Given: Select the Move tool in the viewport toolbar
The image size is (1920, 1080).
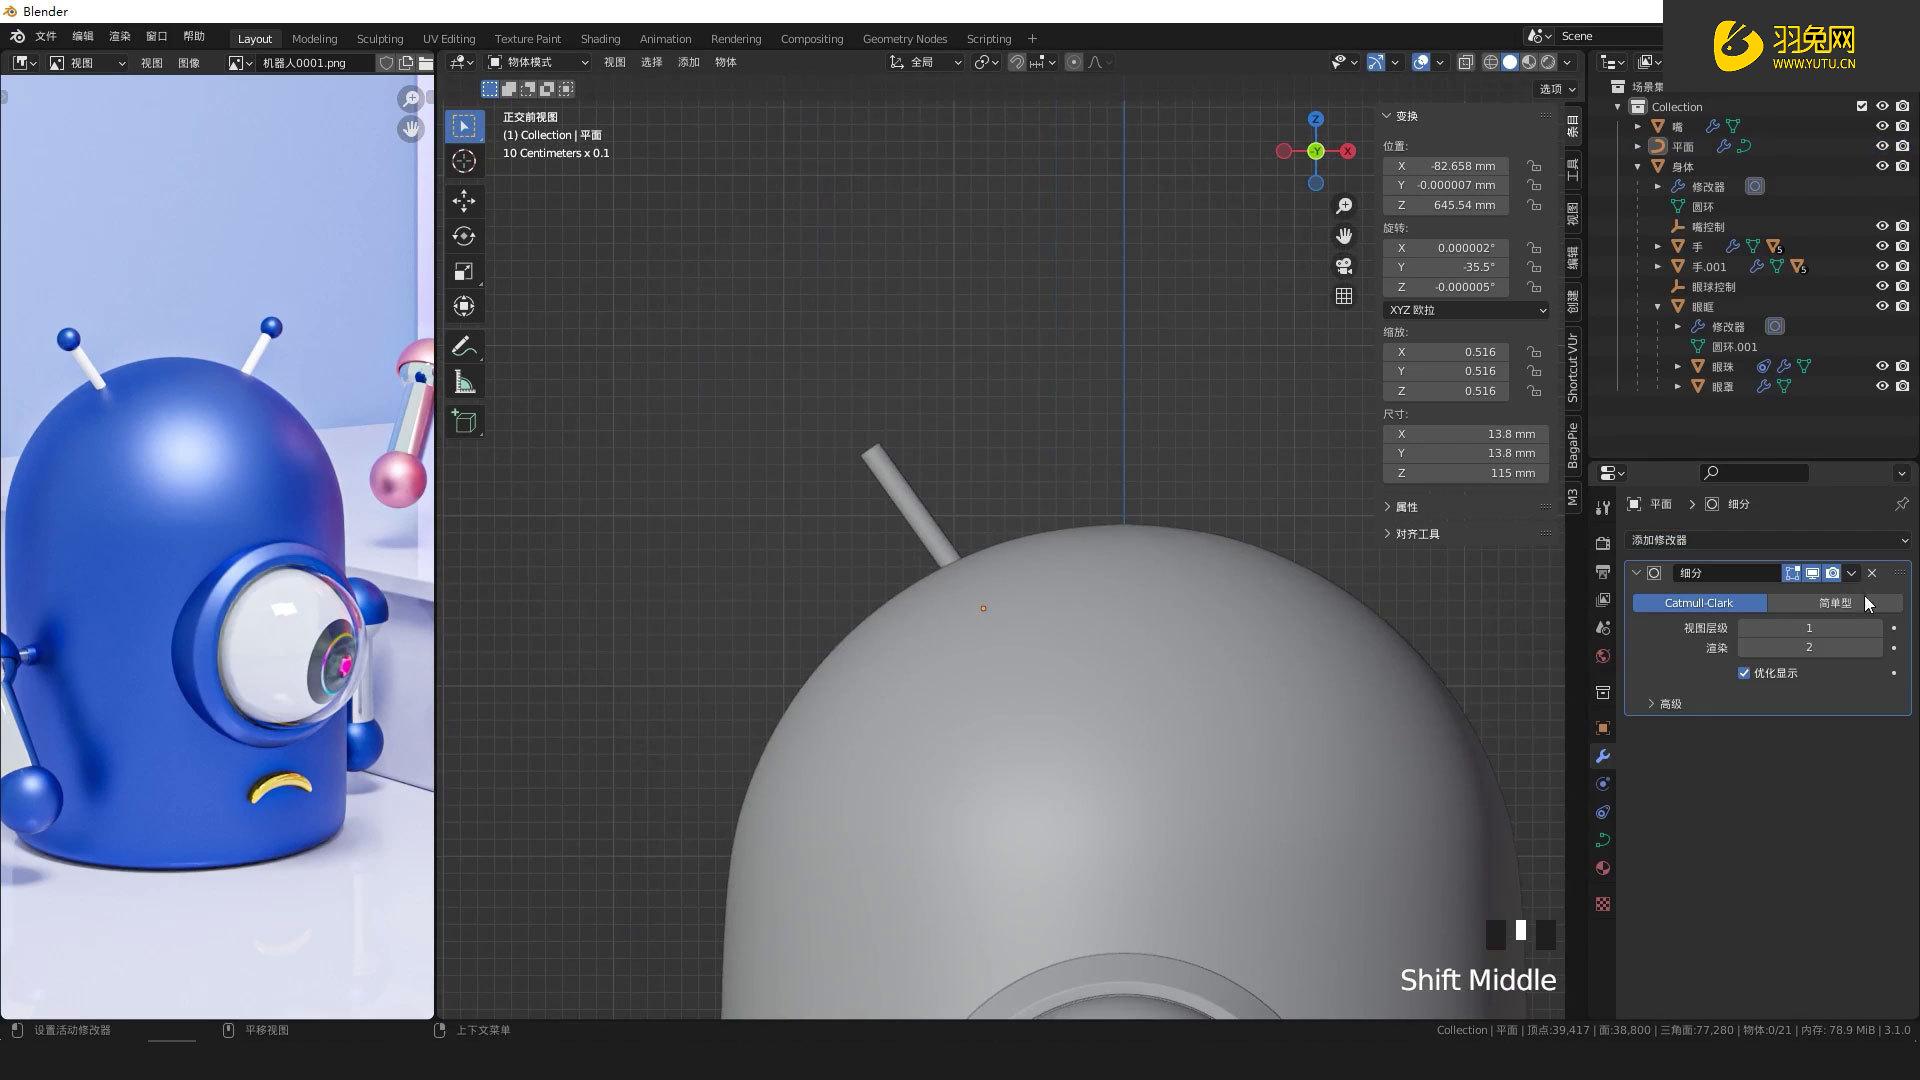Looking at the screenshot, I should pos(464,201).
